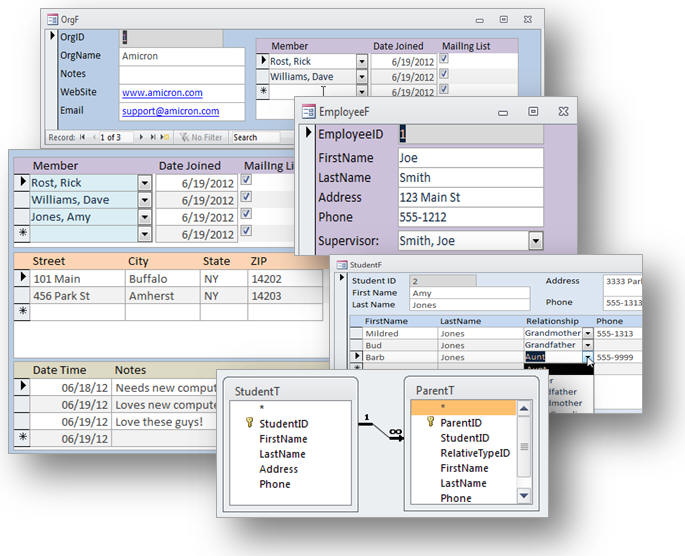Image resolution: width=685 pixels, height=556 pixels.
Task: Select the StudentID primary key field in StudentT
Action: coord(281,424)
